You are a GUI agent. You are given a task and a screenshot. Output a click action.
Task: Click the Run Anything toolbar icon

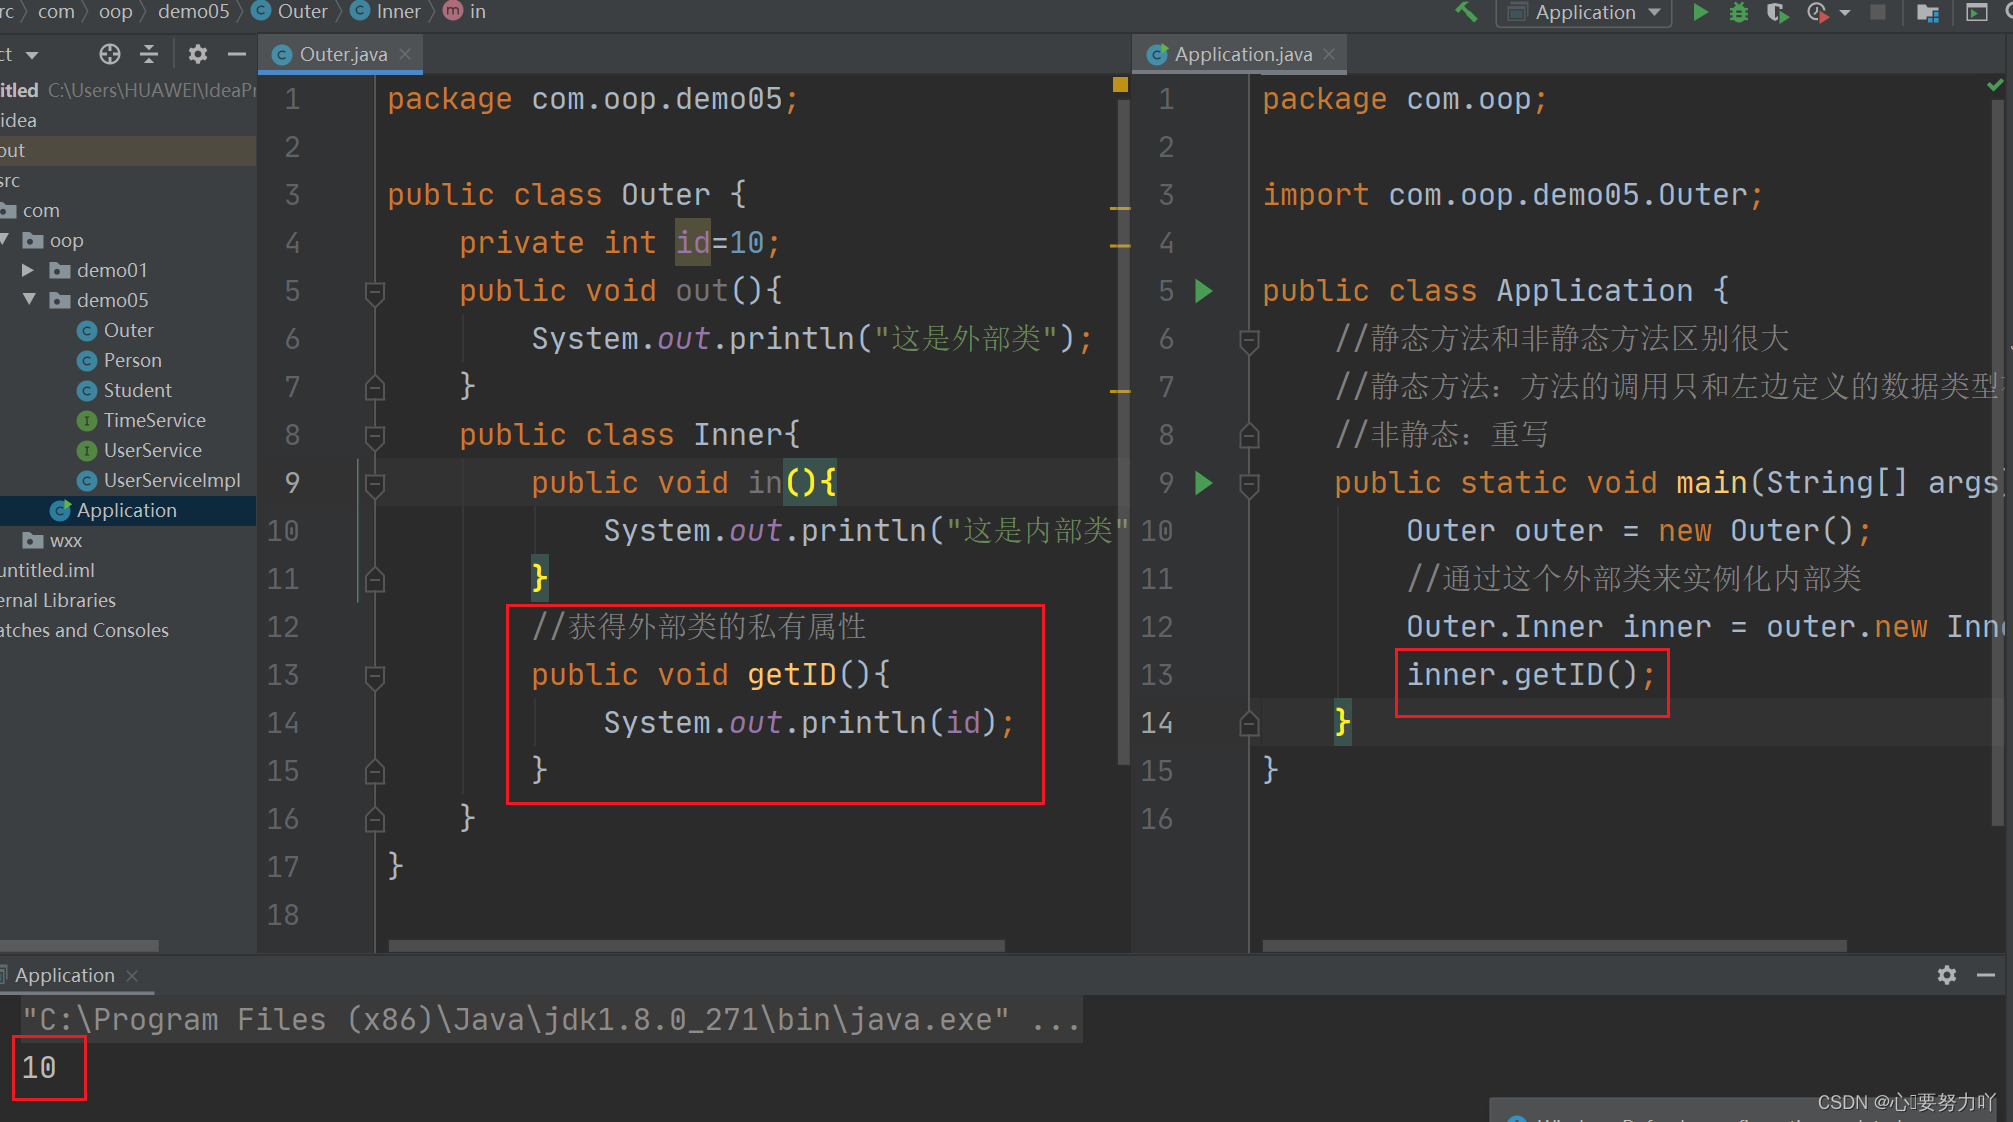click(1976, 12)
